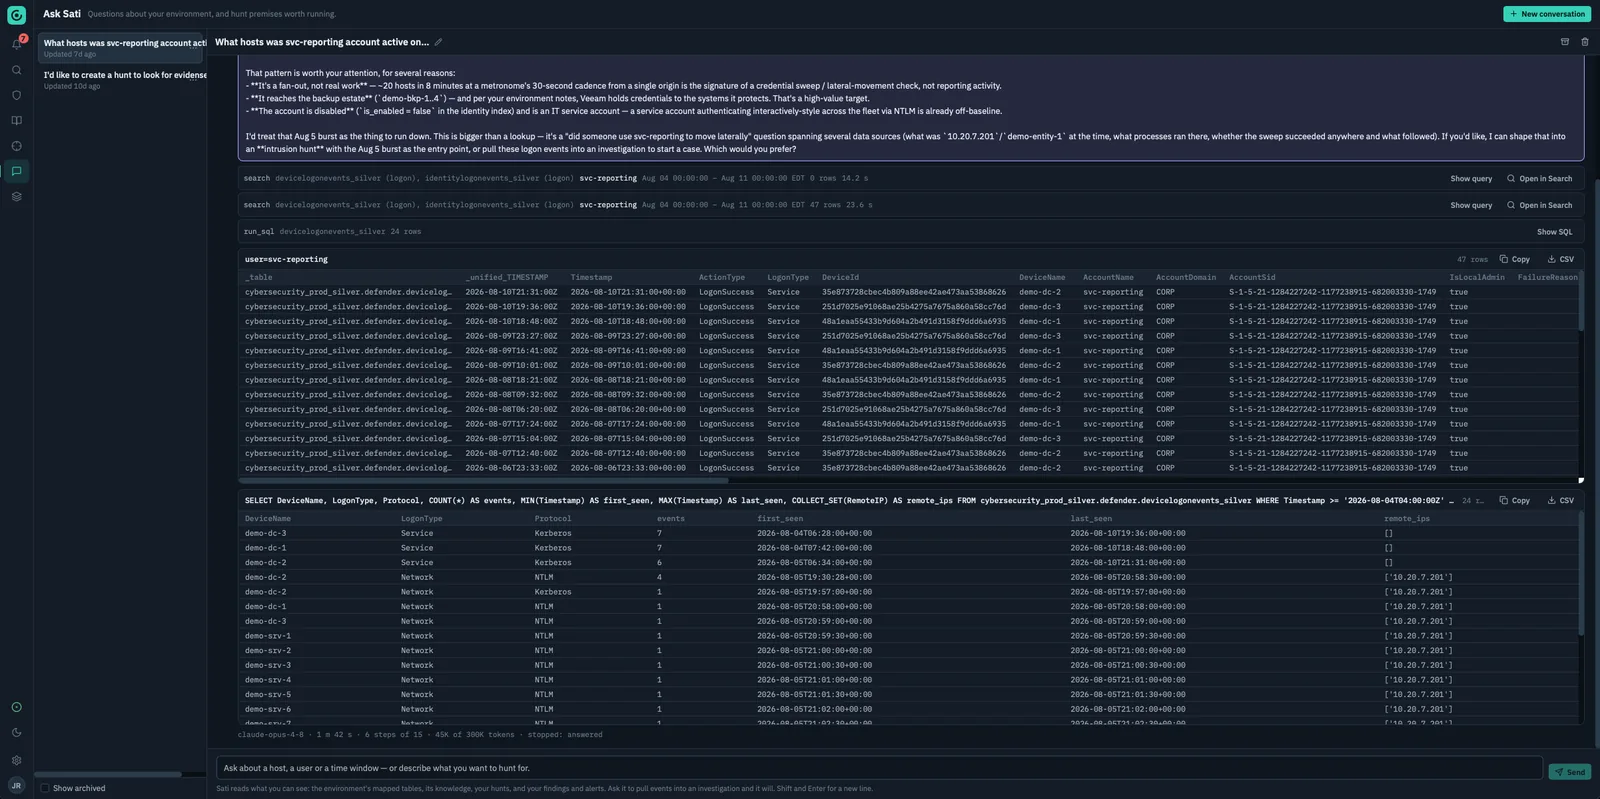Open the crosshair hunt icon in sidebar
Viewport: 1600px width, 799px height.
pos(16,146)
